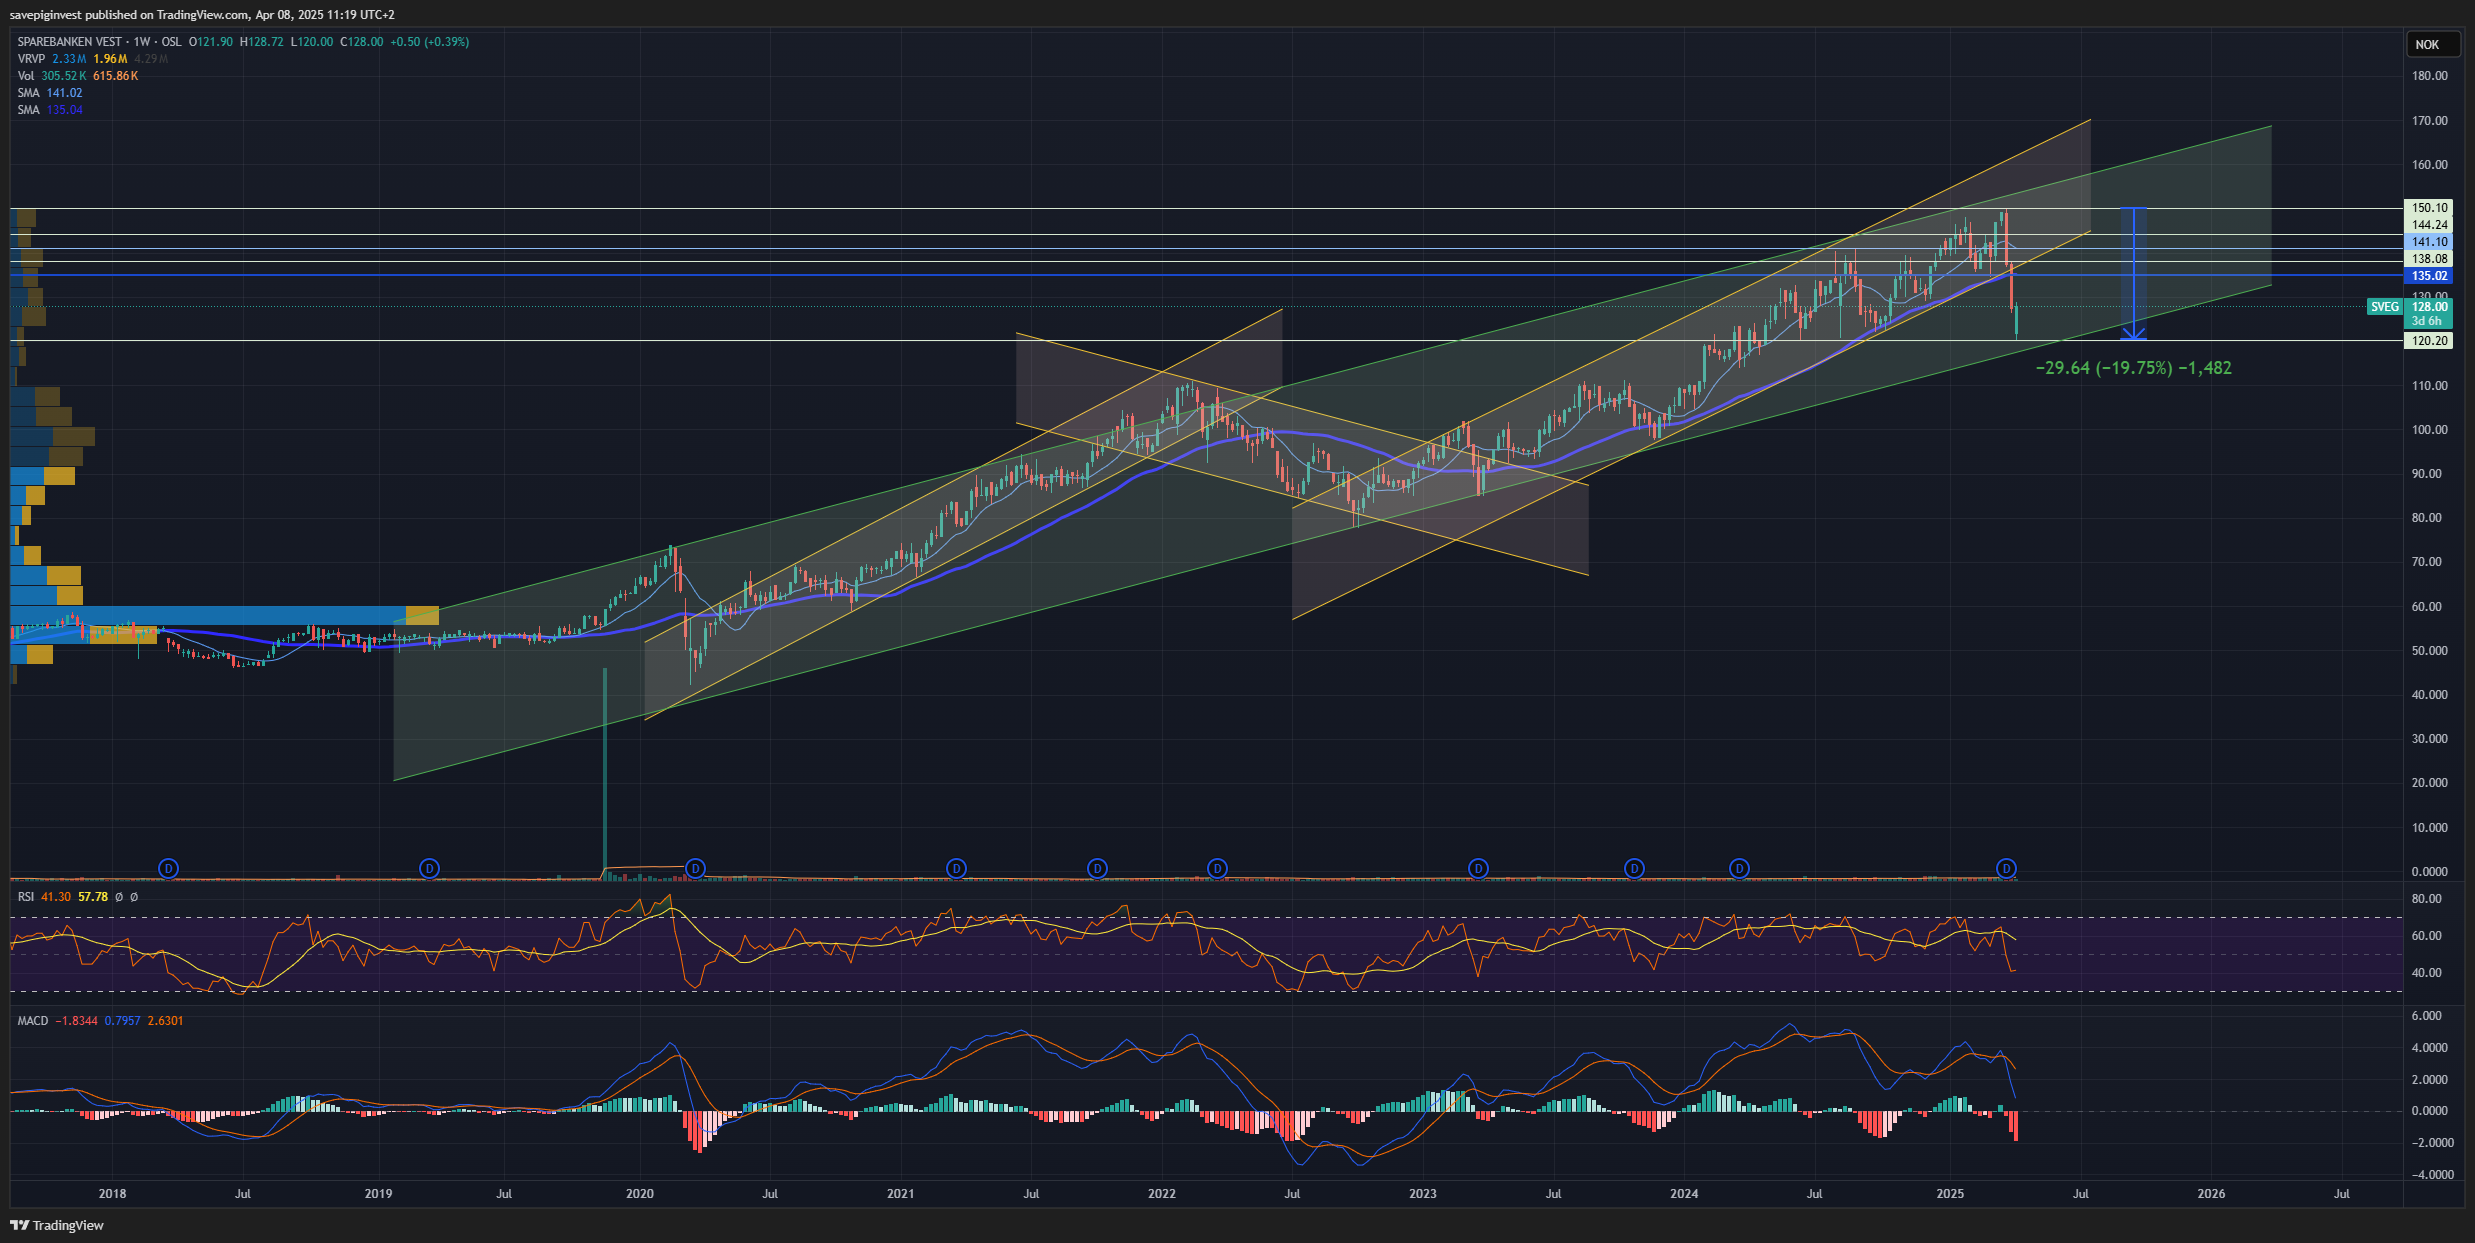
Task: Select the dividend marker in spring 2021
Action: click(x=956, y=868)
